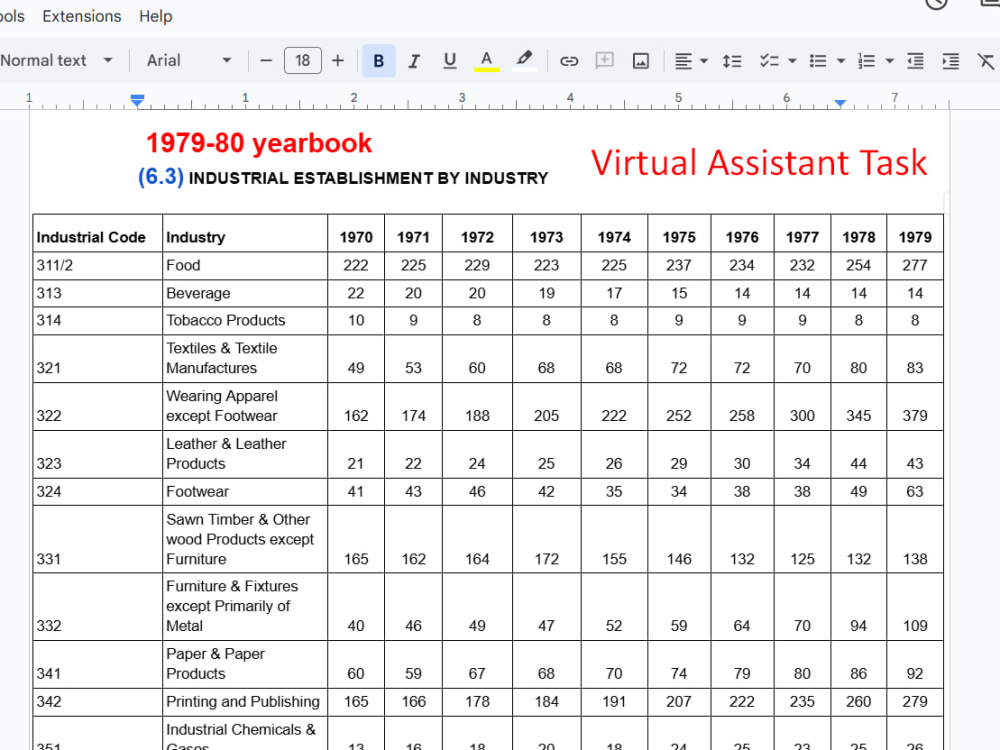Screen dimensions: 1000x750
Task: Decrease the indent
Action: coord(916,61)
